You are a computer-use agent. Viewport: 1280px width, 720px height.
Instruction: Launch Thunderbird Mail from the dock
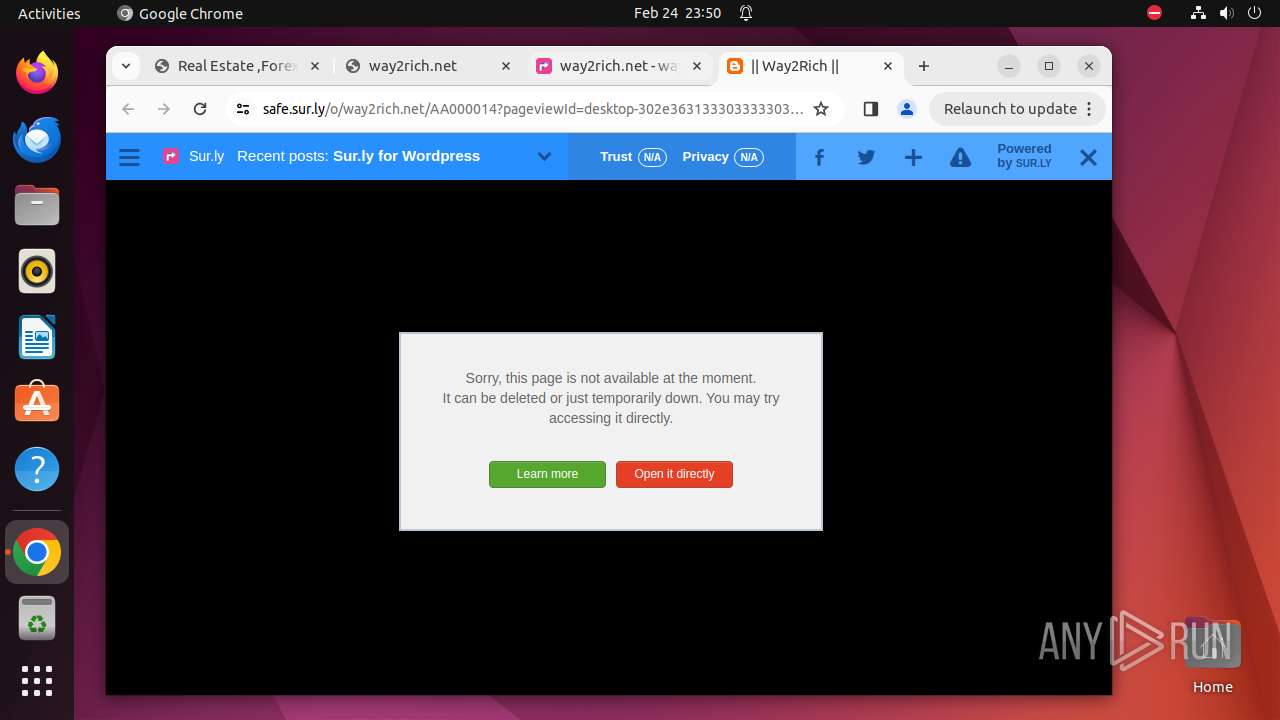point(37,139)
